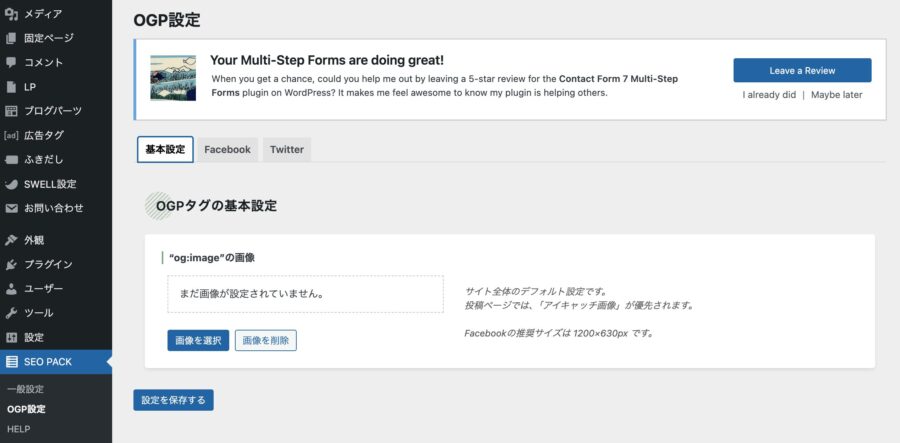This screenshot has height=443, width=900.
Task: Click the コメント speech bubble icon
Action: [x=11, y=63]
